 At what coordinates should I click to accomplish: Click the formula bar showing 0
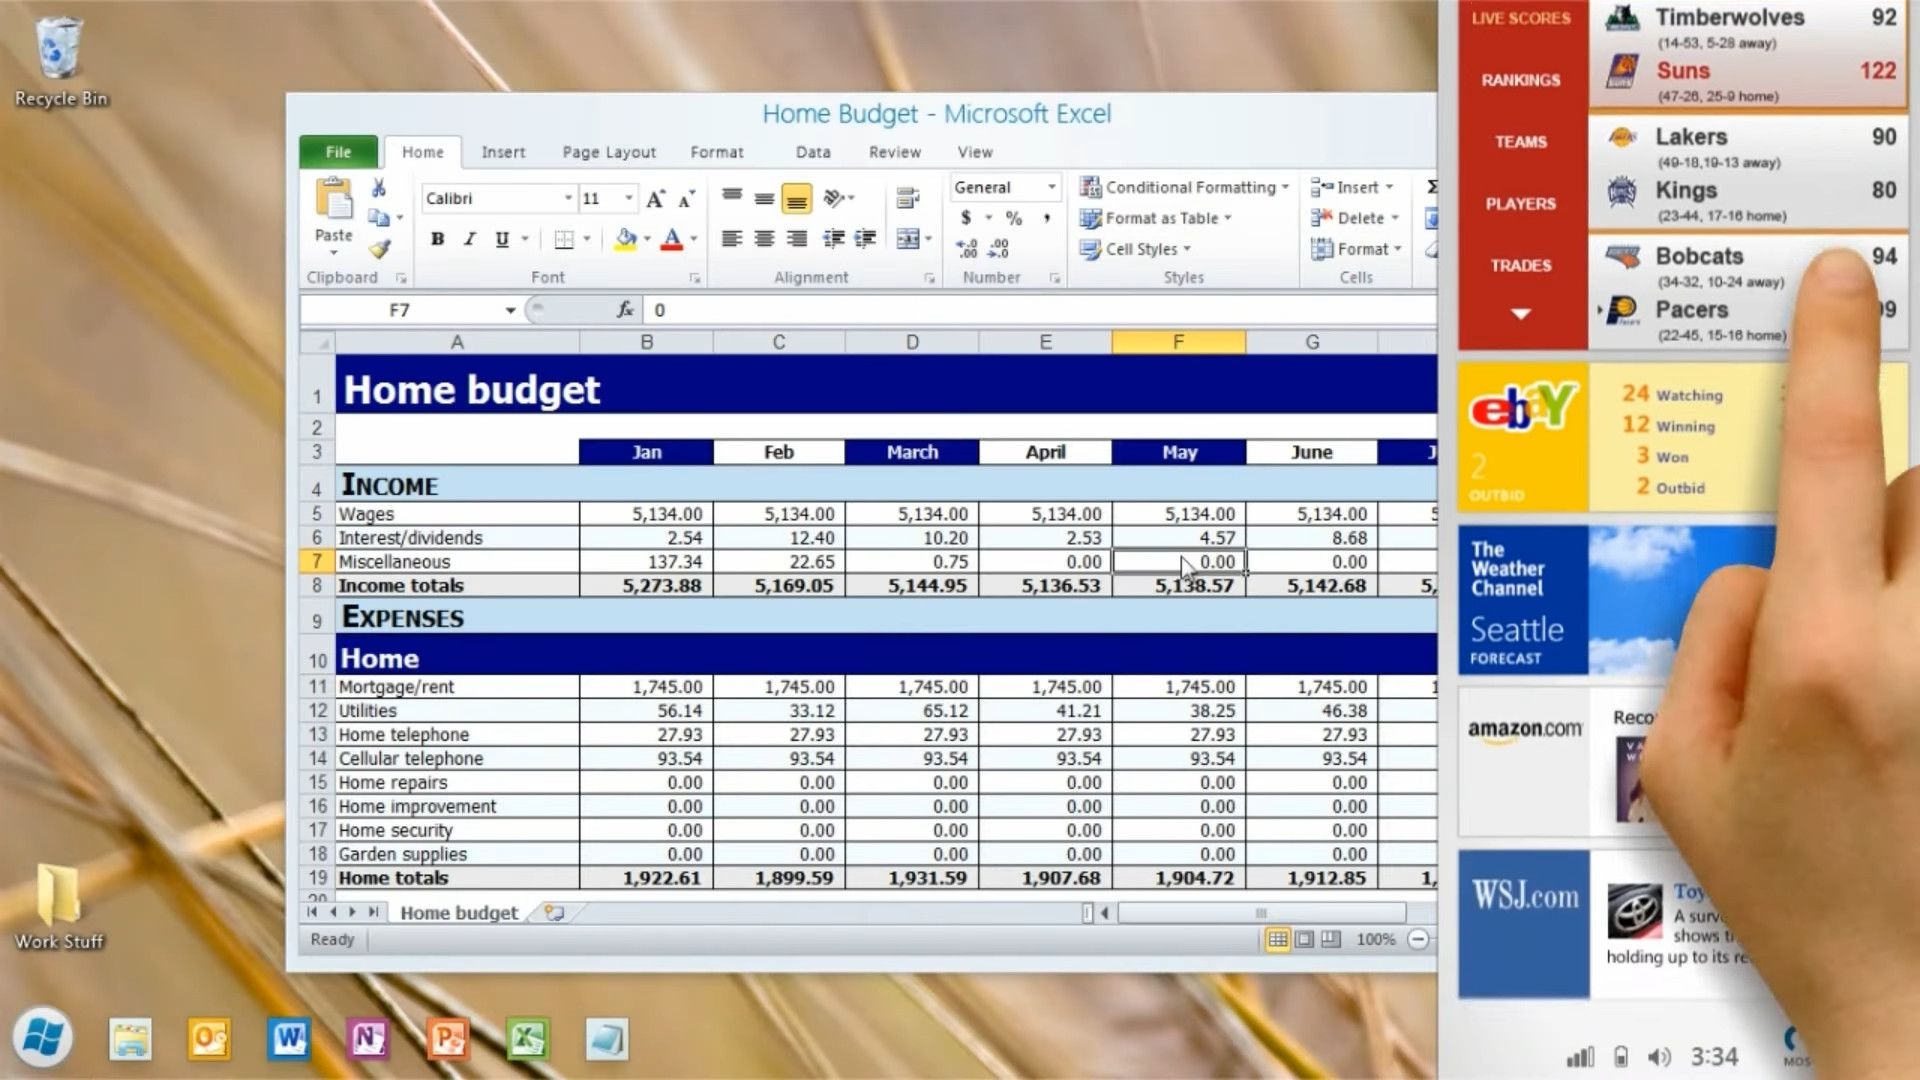click(x=1040, y=310)
